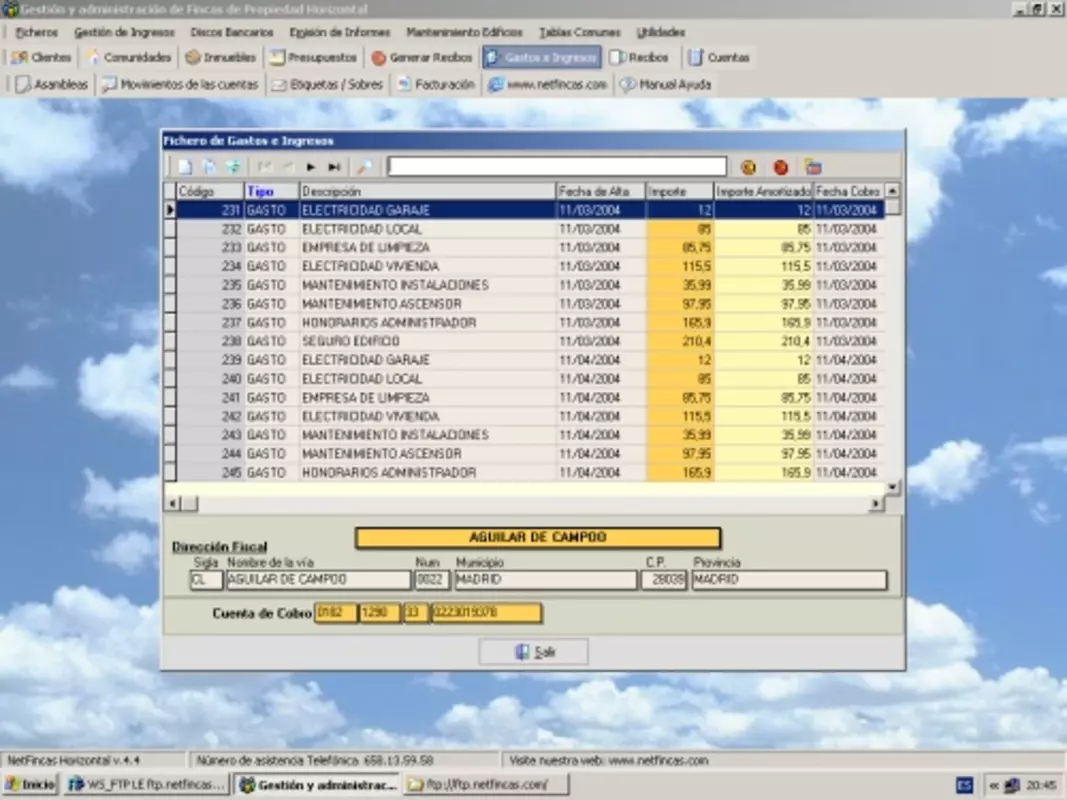Open the Emisión de Informes menu
The height and width of the screenshot is (800, 1067).
[340, 32]
